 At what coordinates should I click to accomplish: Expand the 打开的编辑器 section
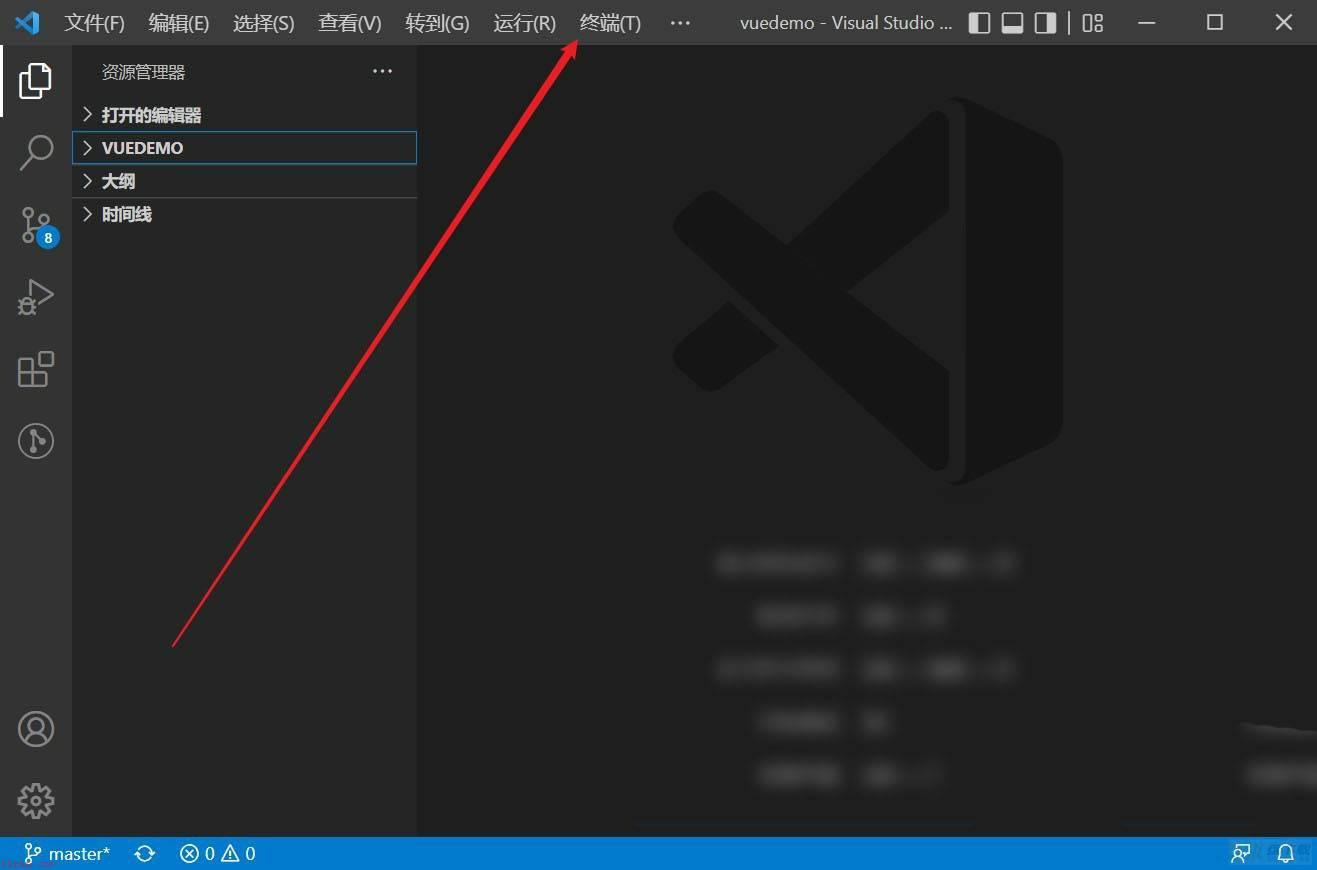click(x=245, y=115)
